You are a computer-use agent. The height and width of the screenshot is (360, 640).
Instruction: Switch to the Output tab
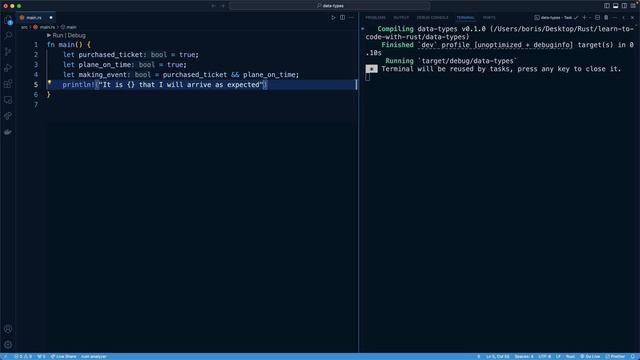click(x=401, y=18)
